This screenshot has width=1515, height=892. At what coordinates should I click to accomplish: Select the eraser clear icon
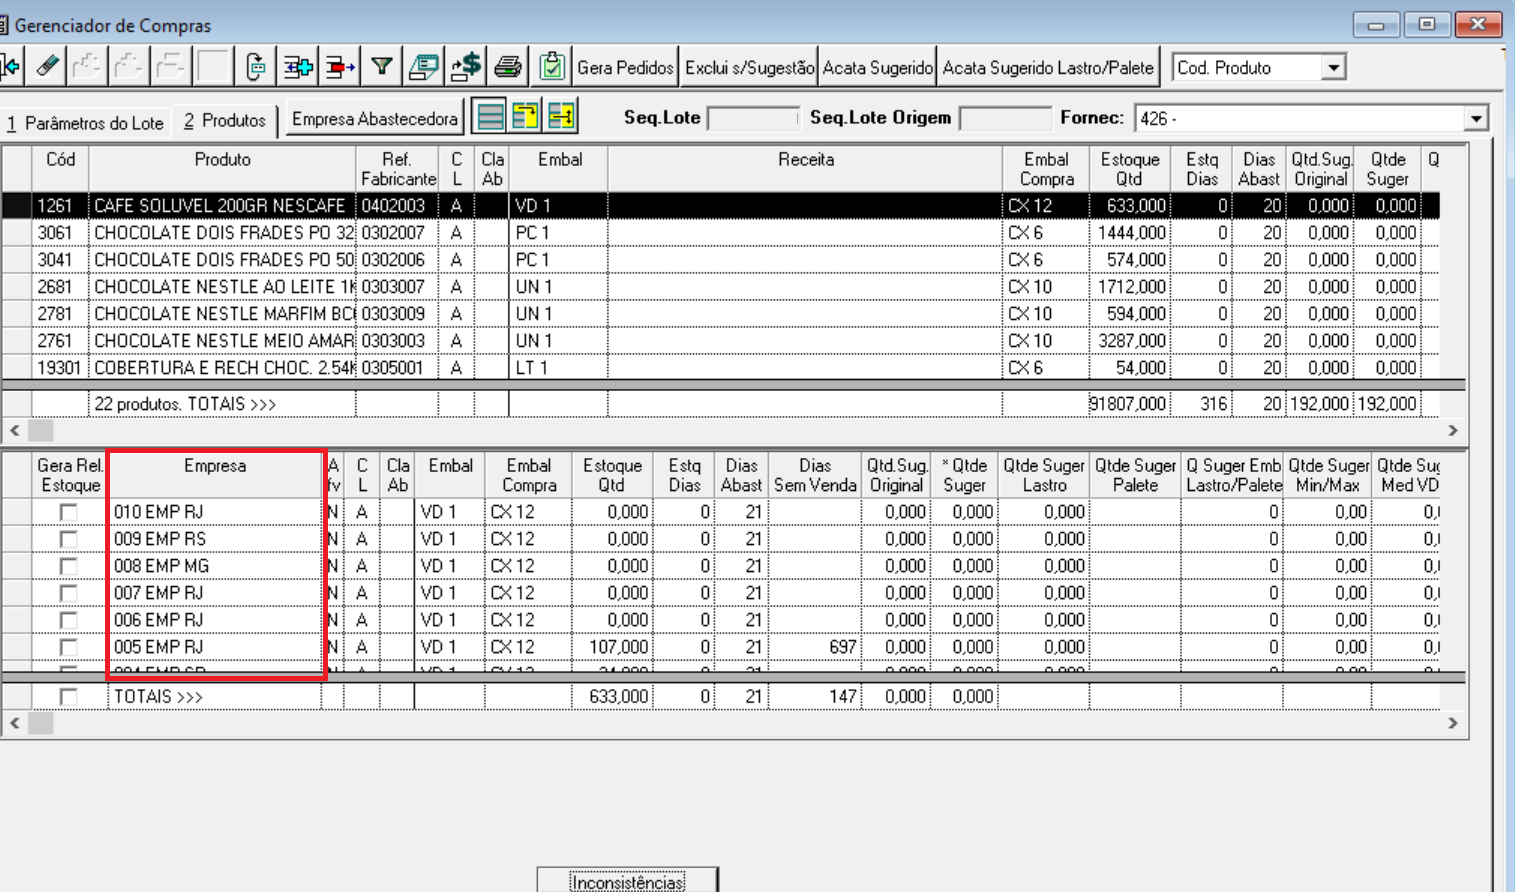tap(47, 67)
